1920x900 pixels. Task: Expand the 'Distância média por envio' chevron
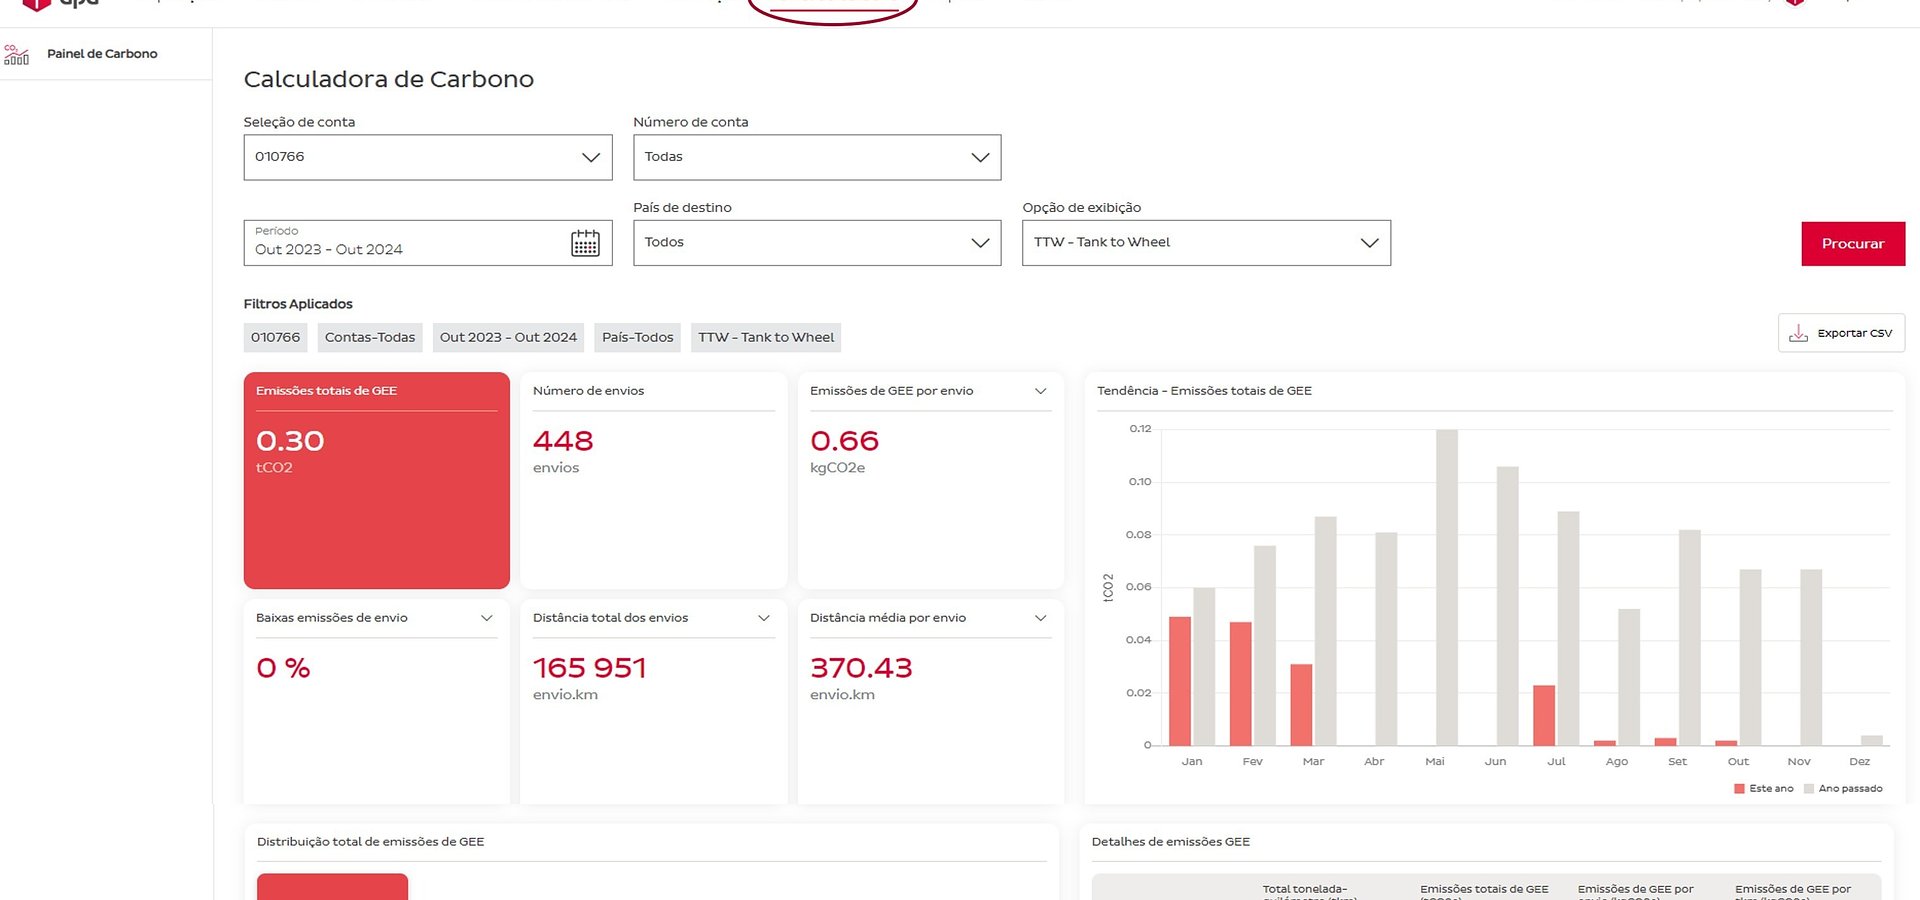(x=1040, y=618)
